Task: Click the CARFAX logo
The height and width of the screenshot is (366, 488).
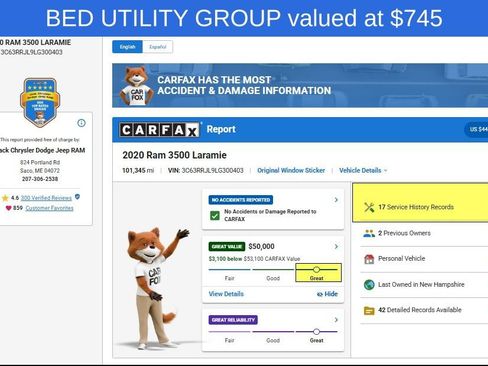Action: pyautogui.click(x=159, y=130)
